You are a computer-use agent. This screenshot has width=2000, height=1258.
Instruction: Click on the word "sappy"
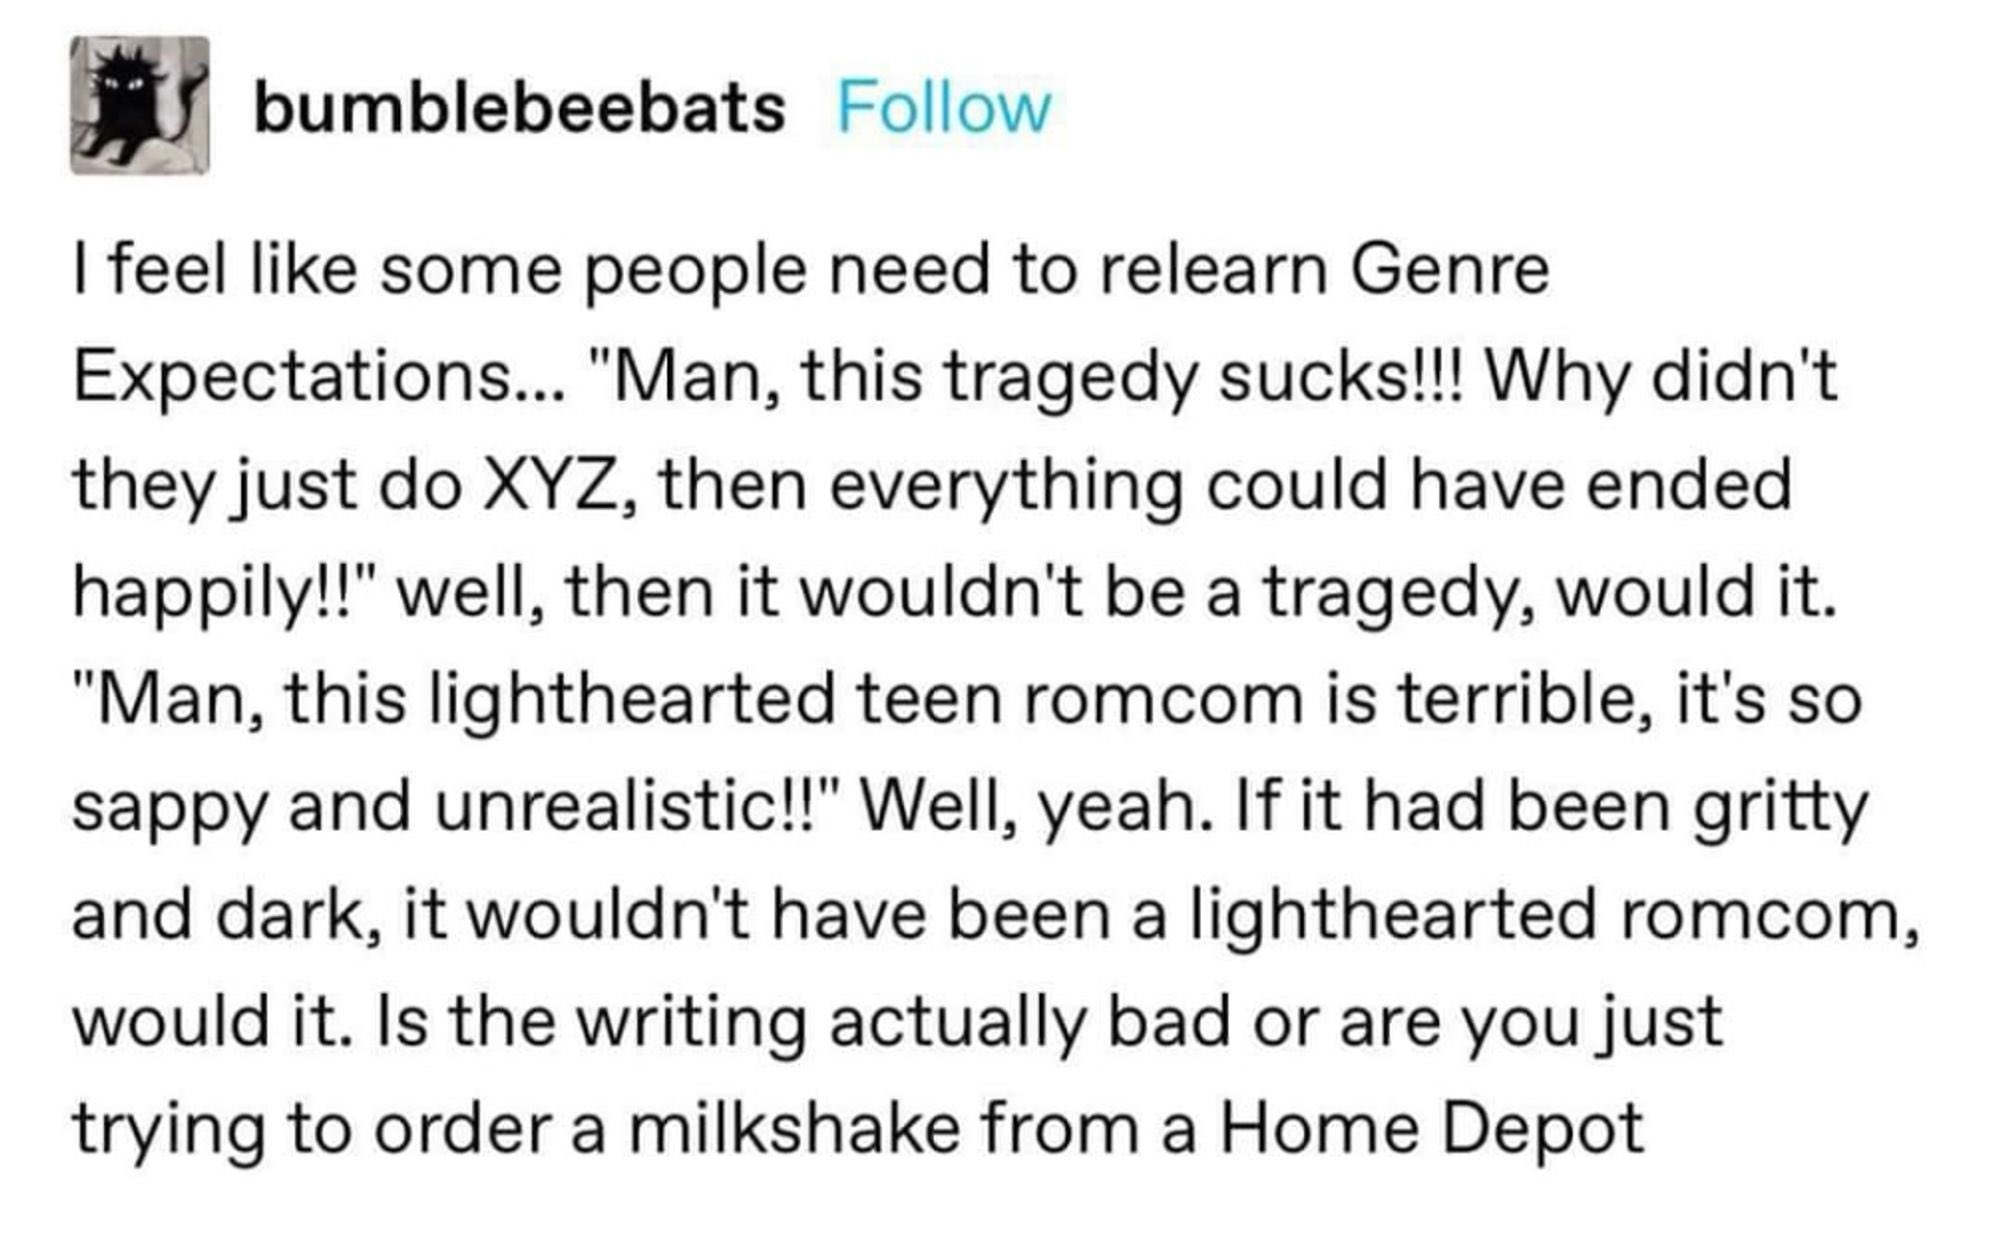pyautogui.click(x=170, y=808)
